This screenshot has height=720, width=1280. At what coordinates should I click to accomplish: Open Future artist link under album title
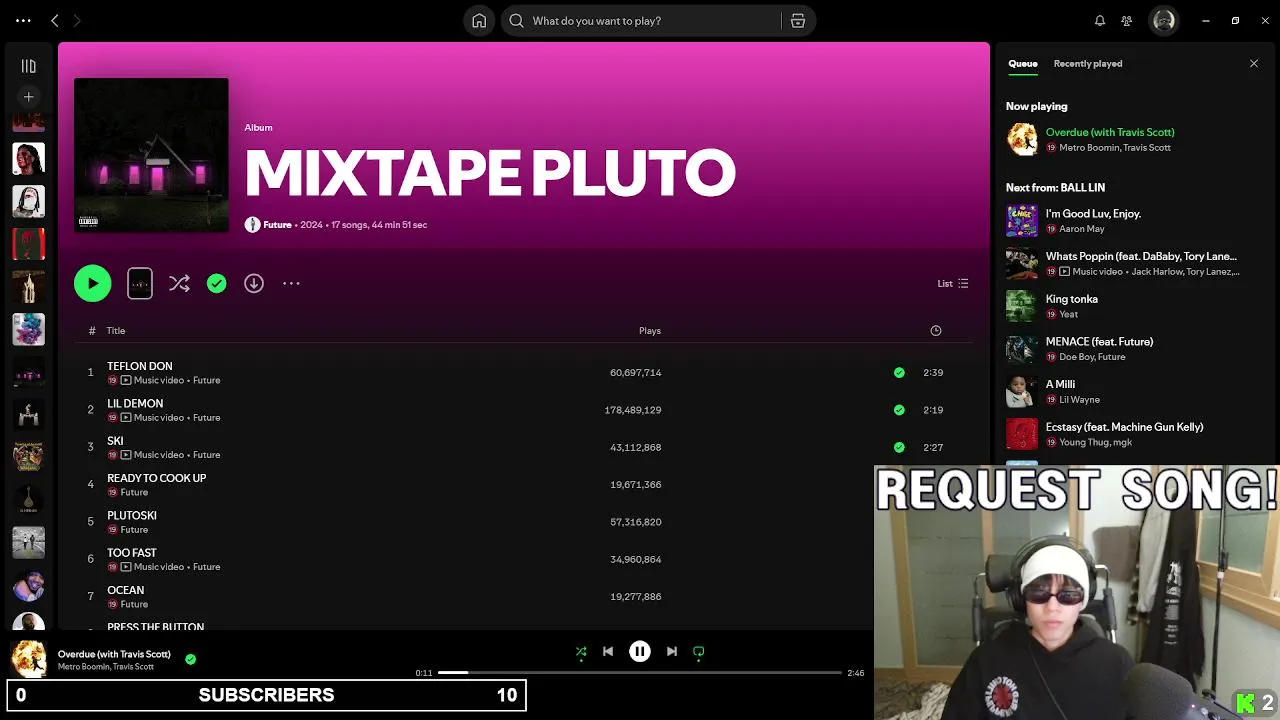coord(277,224)
